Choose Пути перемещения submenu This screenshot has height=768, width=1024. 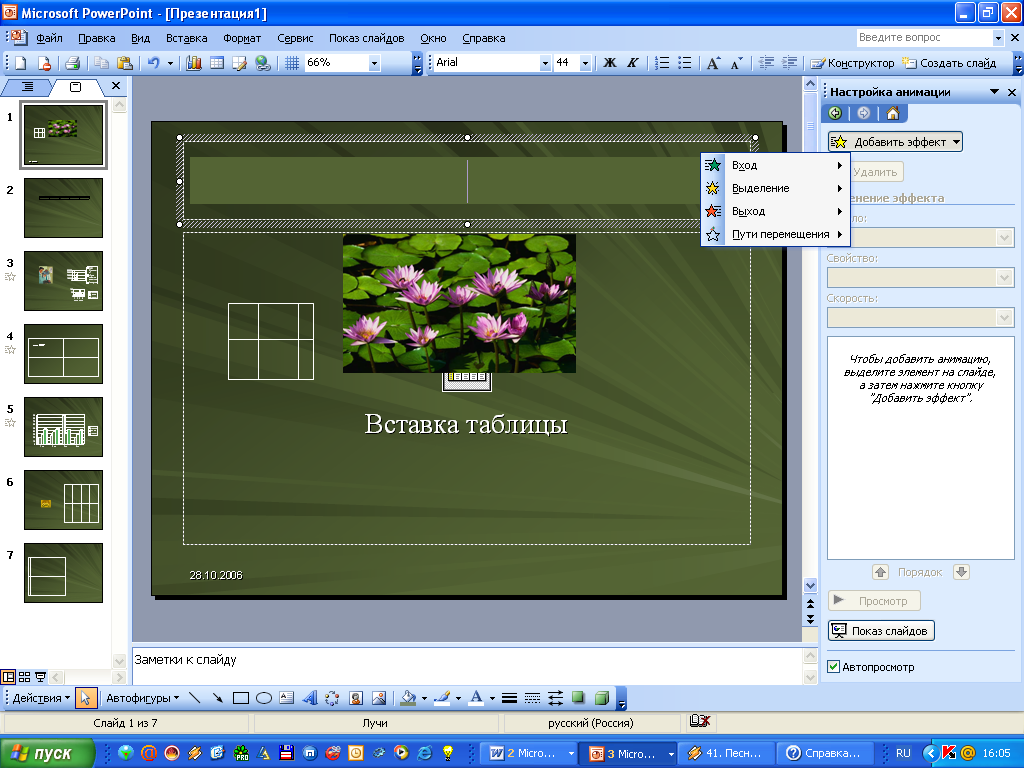pos(775,234)
